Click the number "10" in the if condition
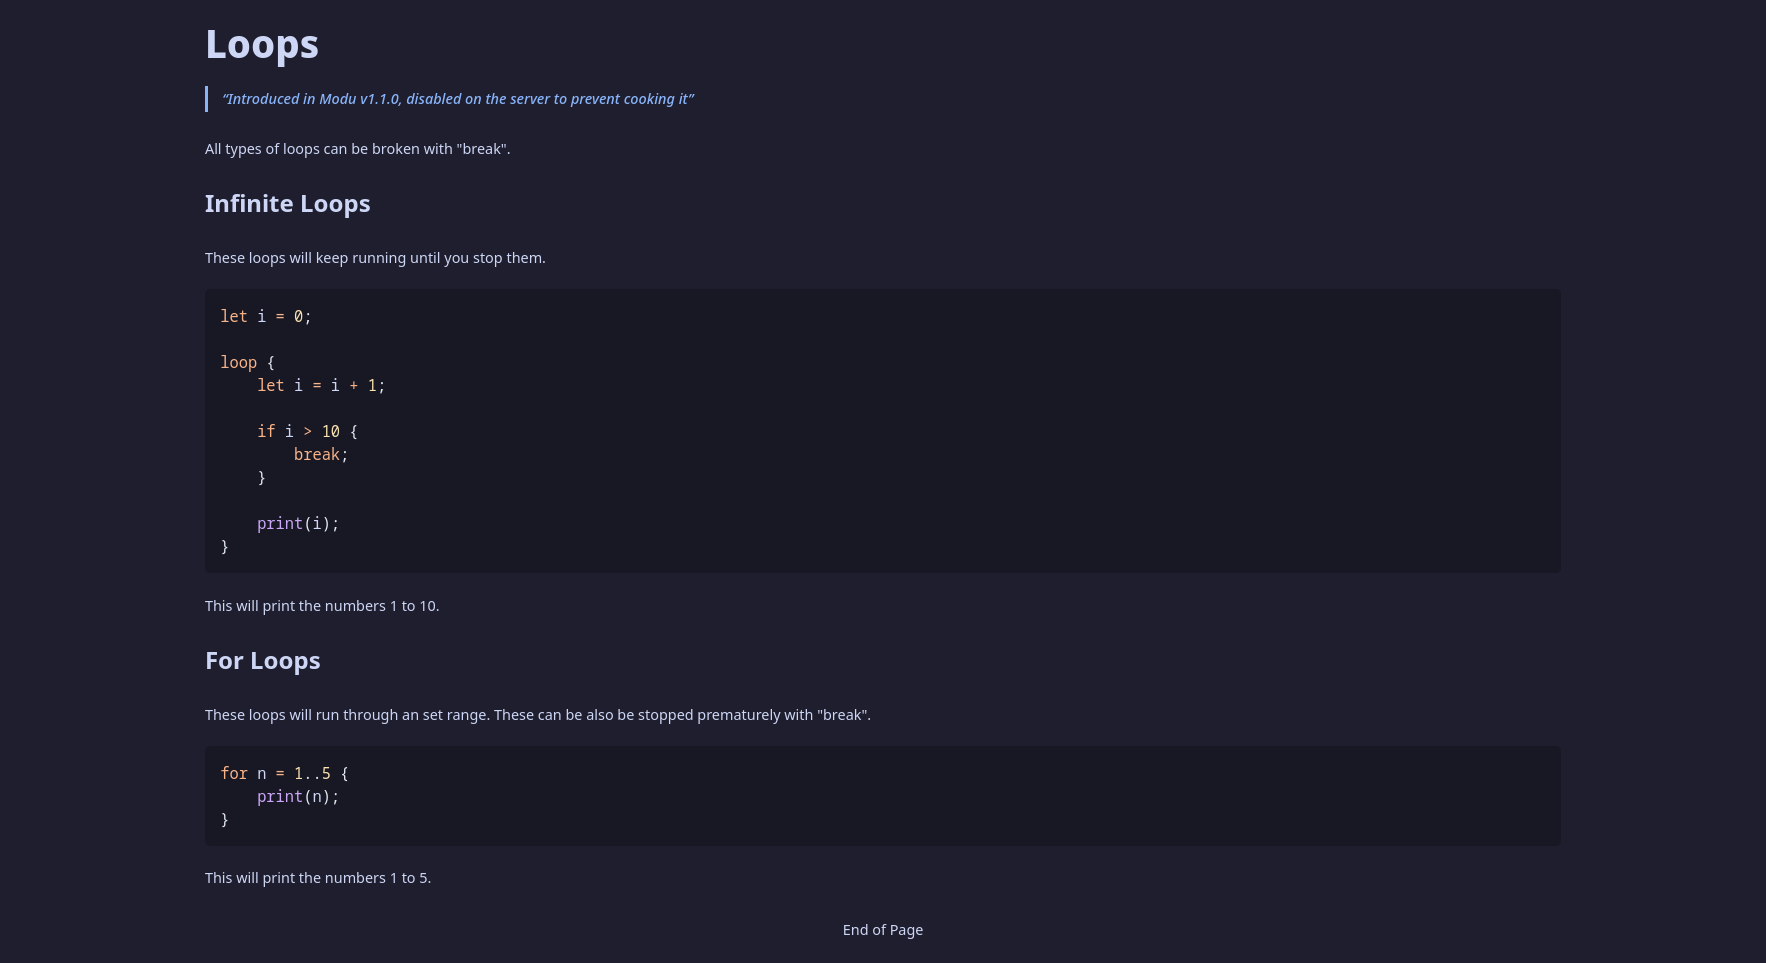Viewport: 1766px width, 963px height. point(330,432)
